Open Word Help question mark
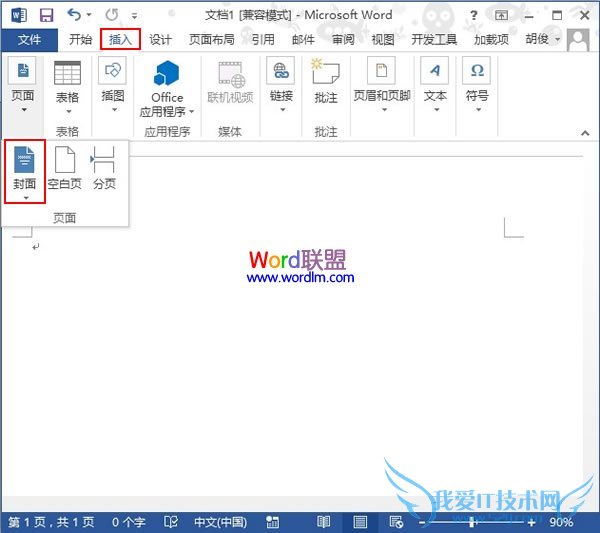The width and height of the screenshot is (600, 533). coord(474,16)
